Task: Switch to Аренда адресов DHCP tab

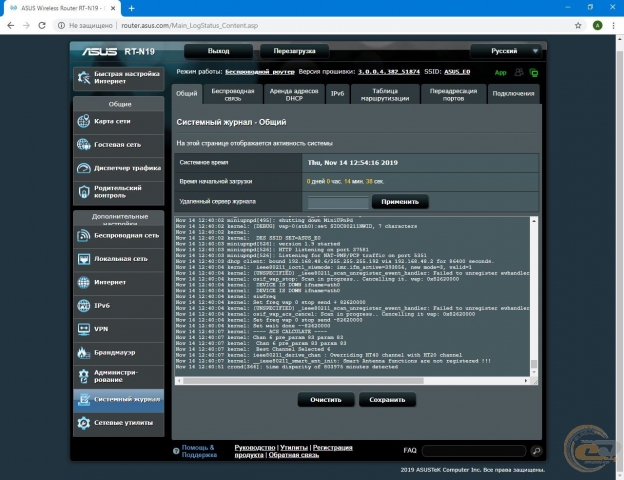Action: (294, 94)
